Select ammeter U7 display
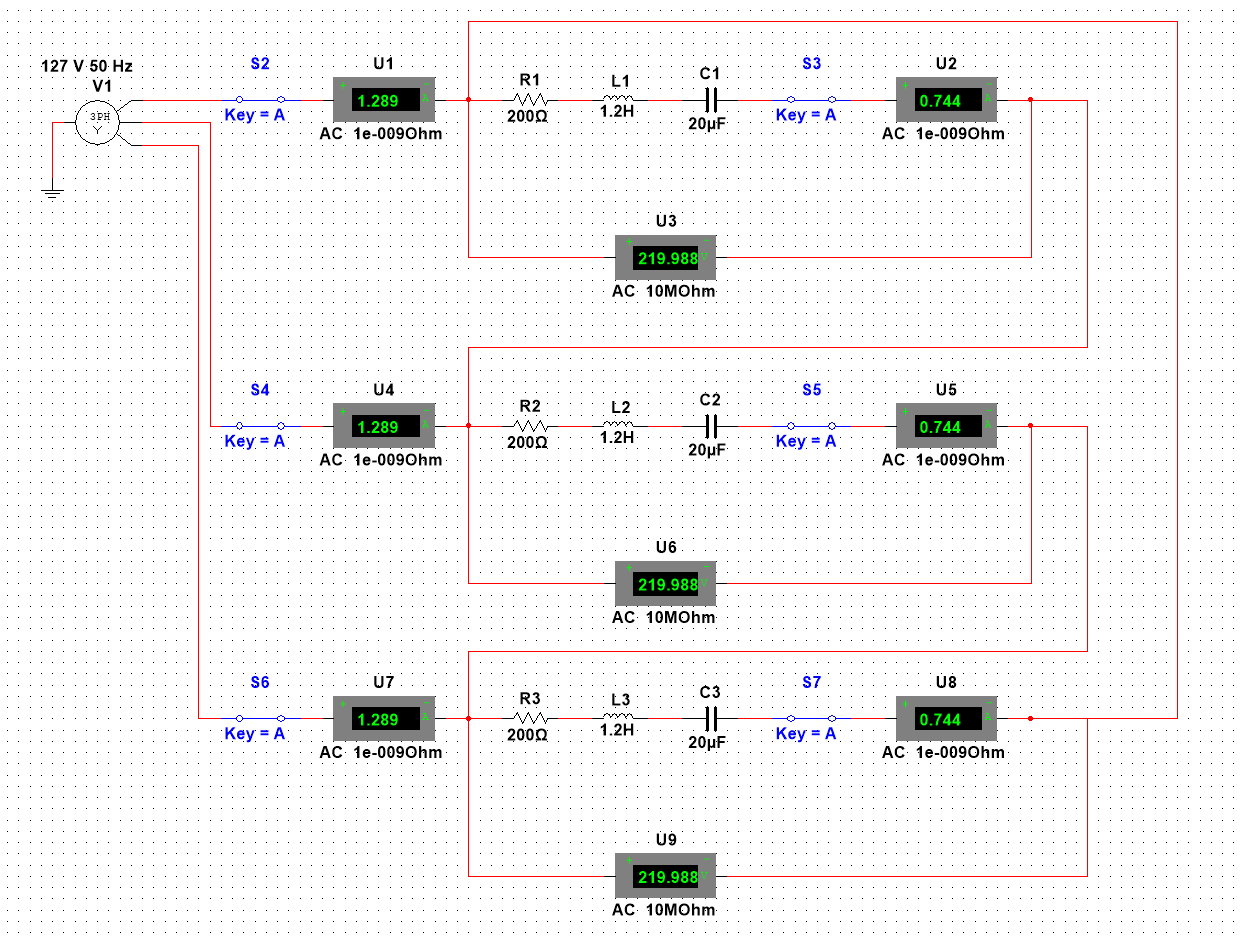The height and width of the screenshot is (943, 1245). click(x=384, y=718)
